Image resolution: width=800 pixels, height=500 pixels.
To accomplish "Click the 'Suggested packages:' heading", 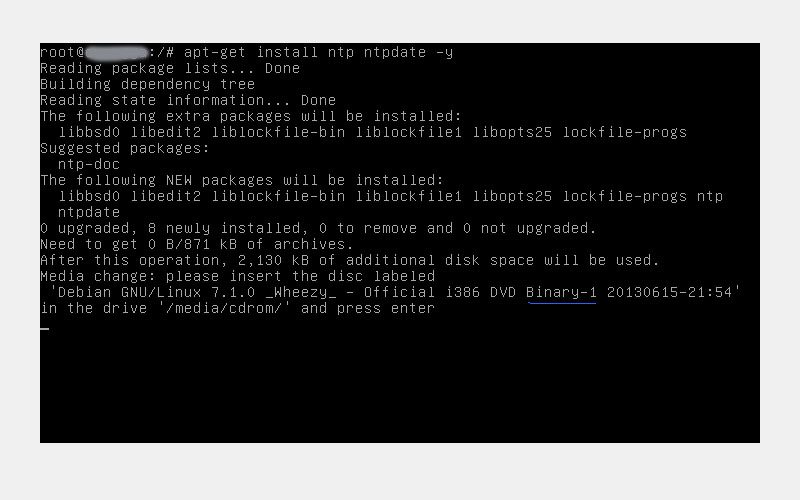I will pyautogui.click(x=125, y=148).
